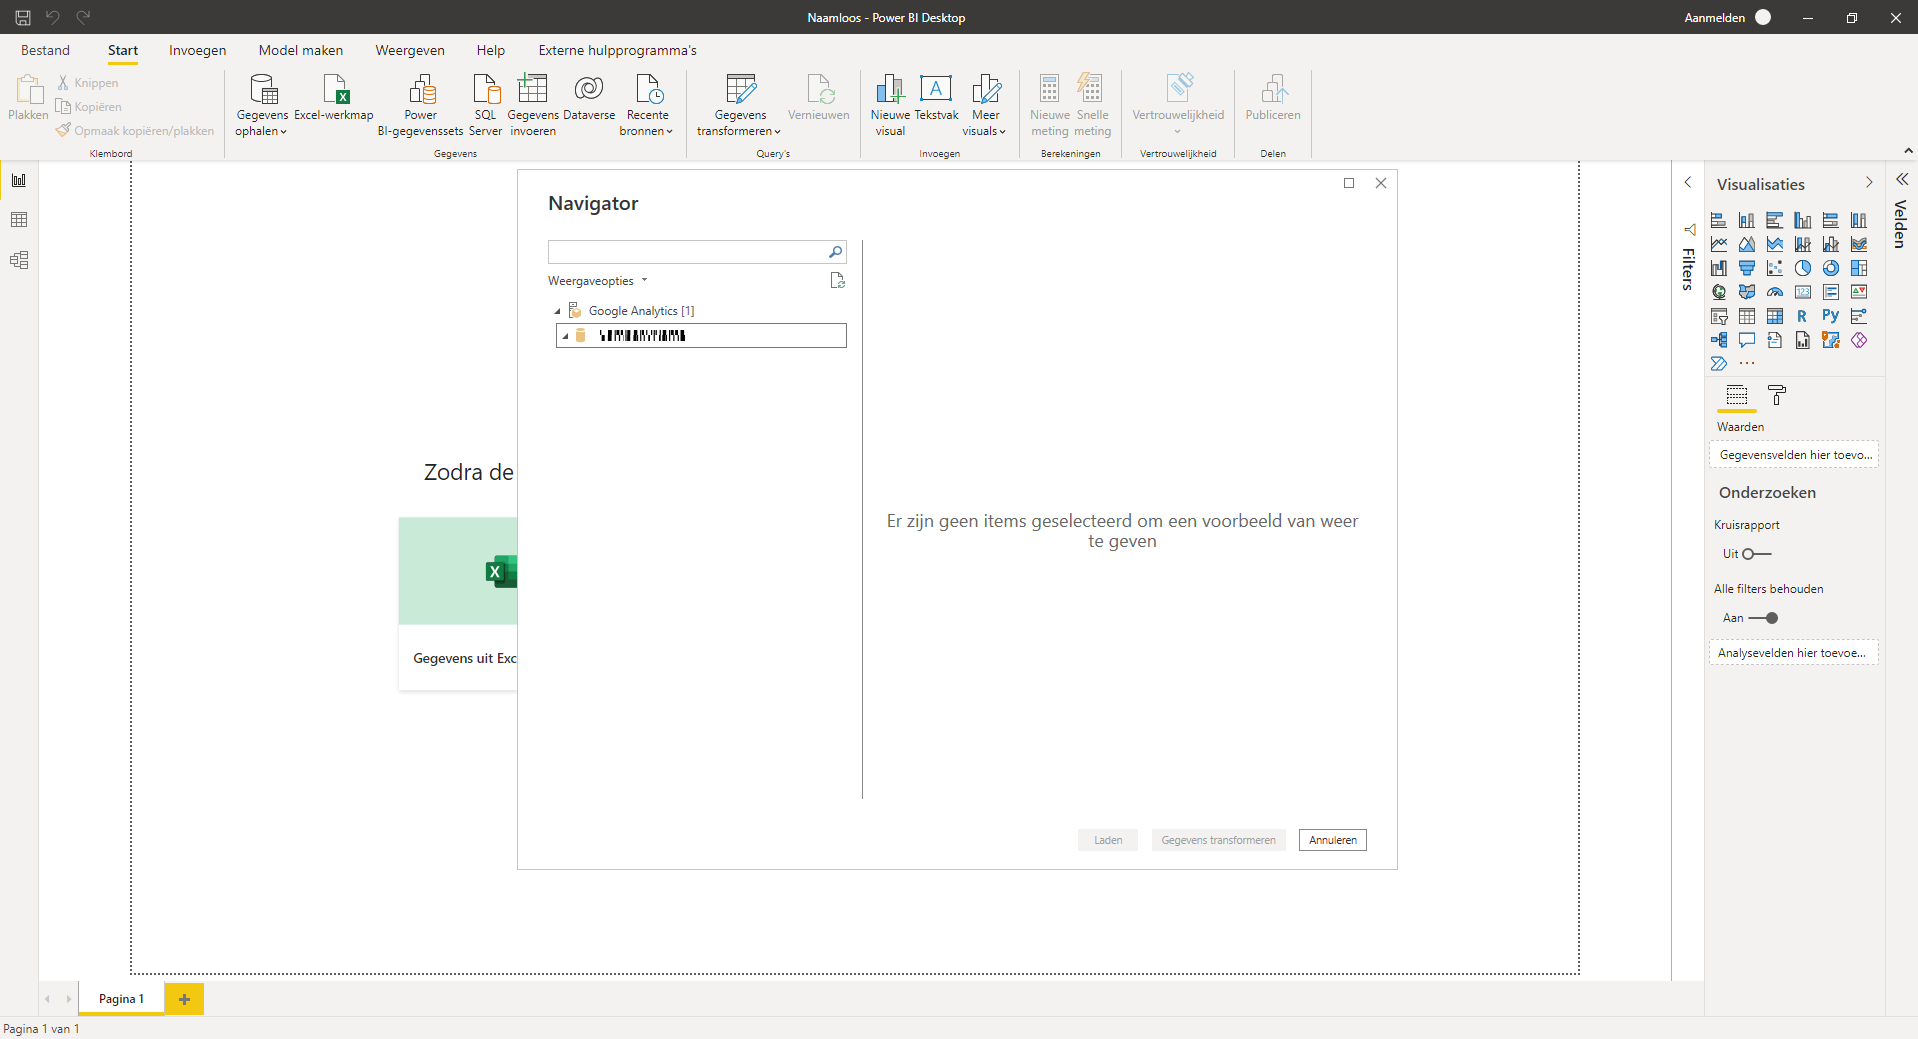
Task: Open the Gegevens transformeren ribbon dropdown
Action: point(740,105)
